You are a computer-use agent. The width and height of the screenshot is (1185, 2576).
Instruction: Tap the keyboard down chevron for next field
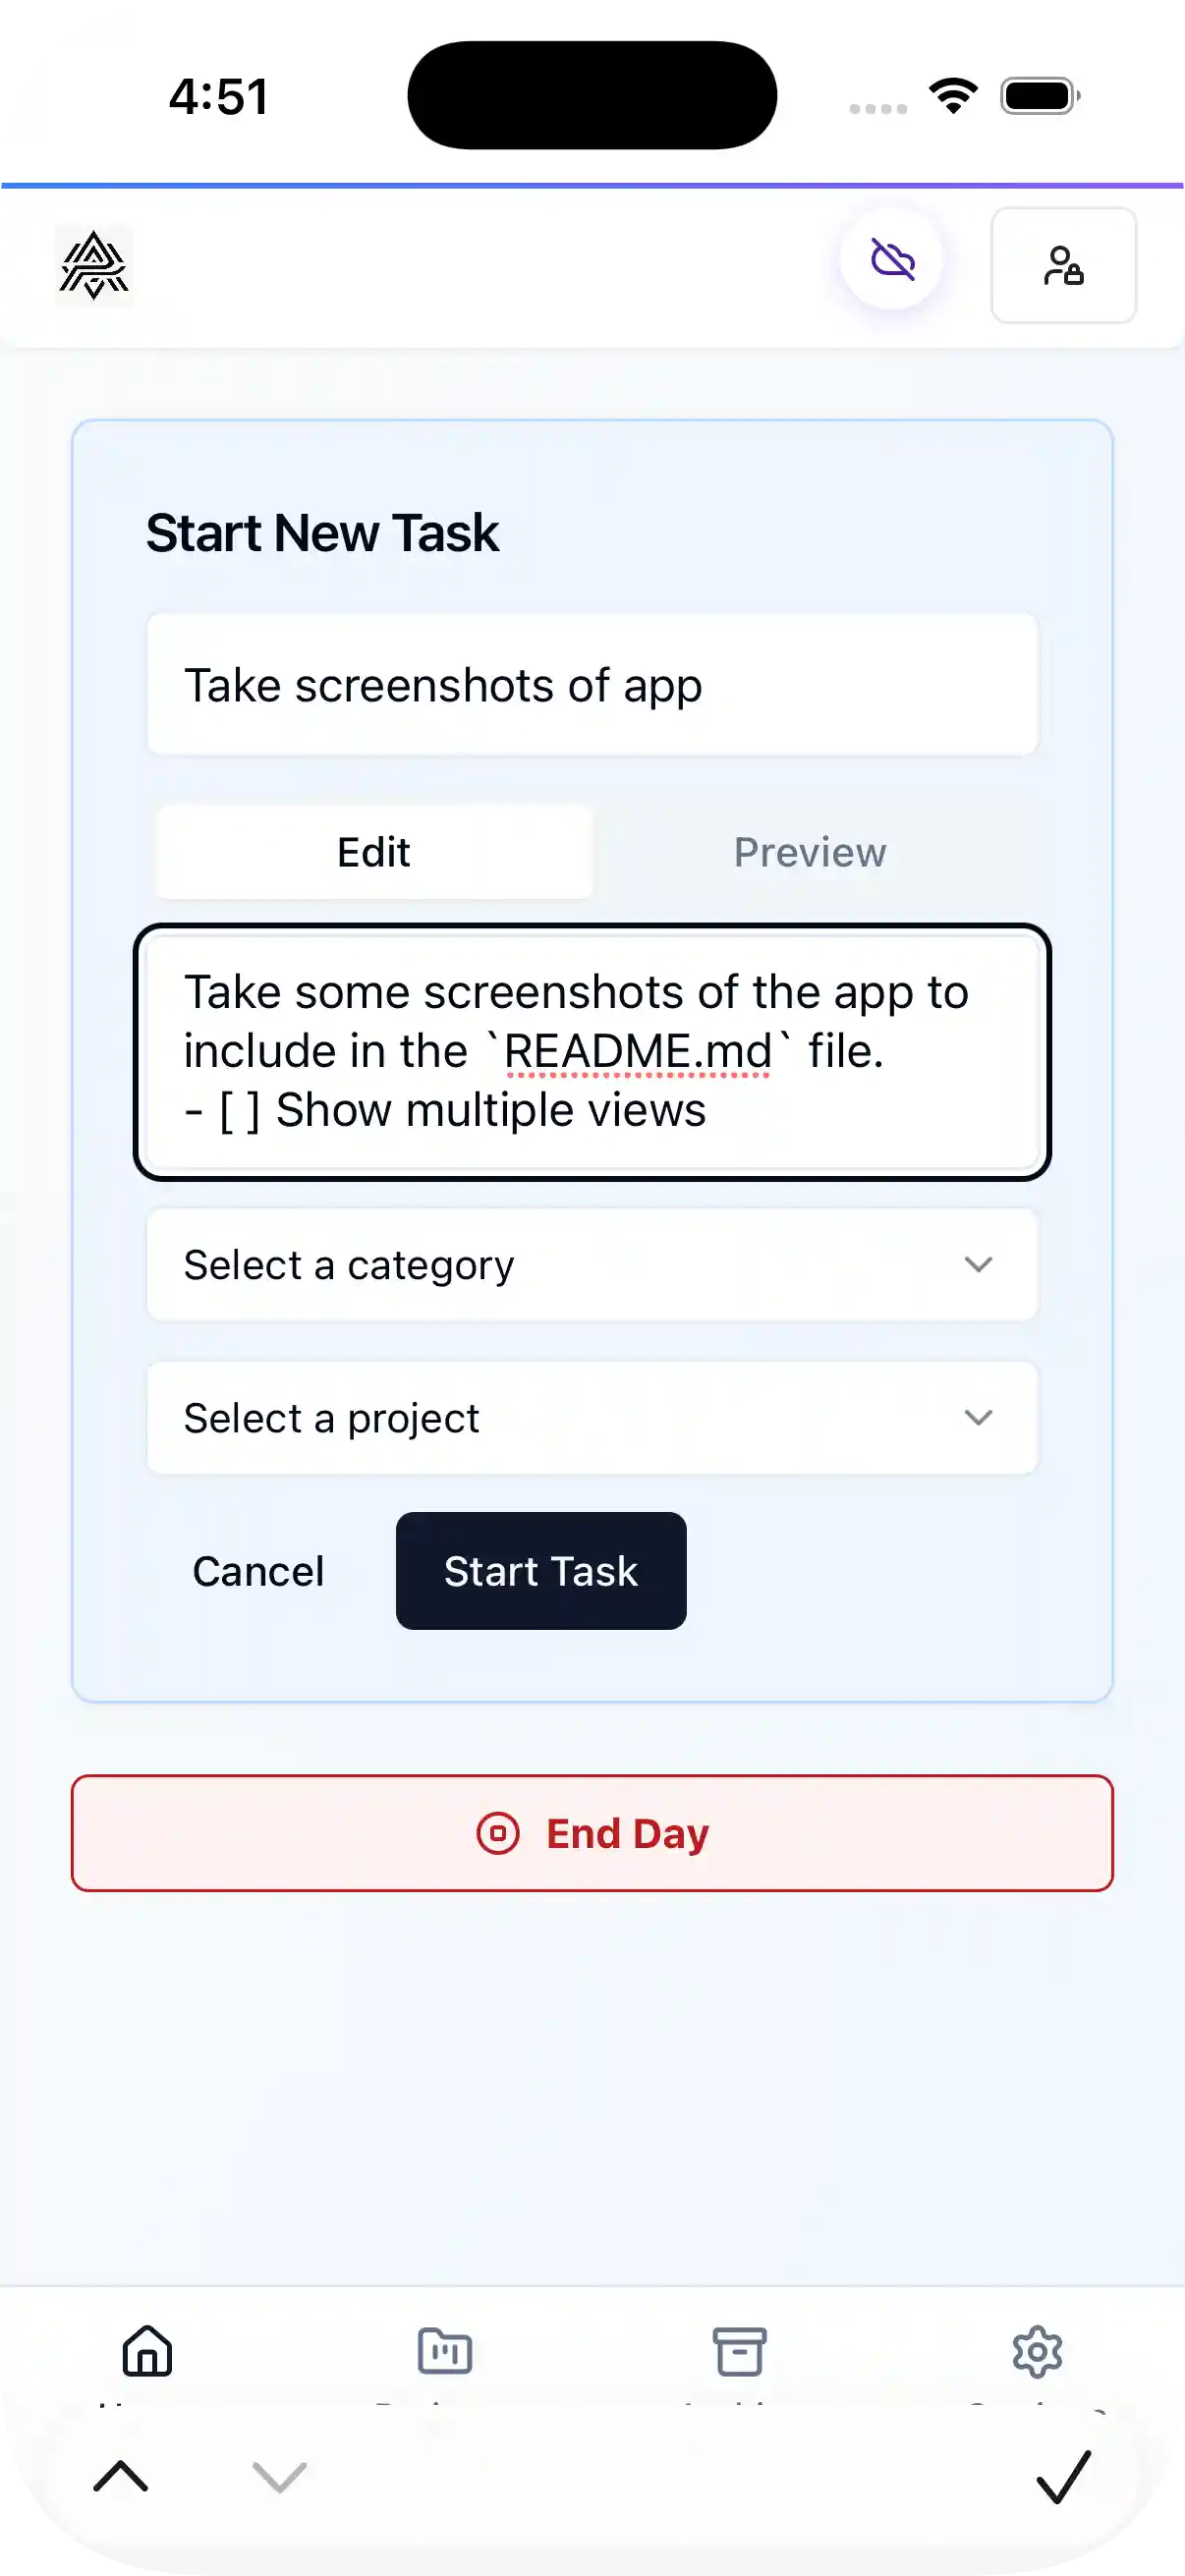click(x=279, y=2476)
